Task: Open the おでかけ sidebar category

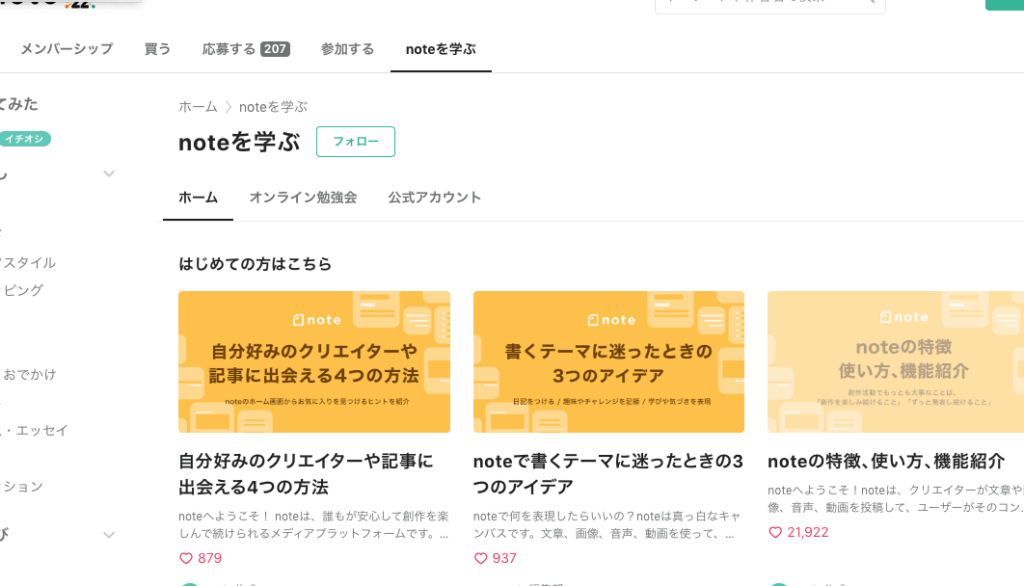Action: tap(30, 375)
